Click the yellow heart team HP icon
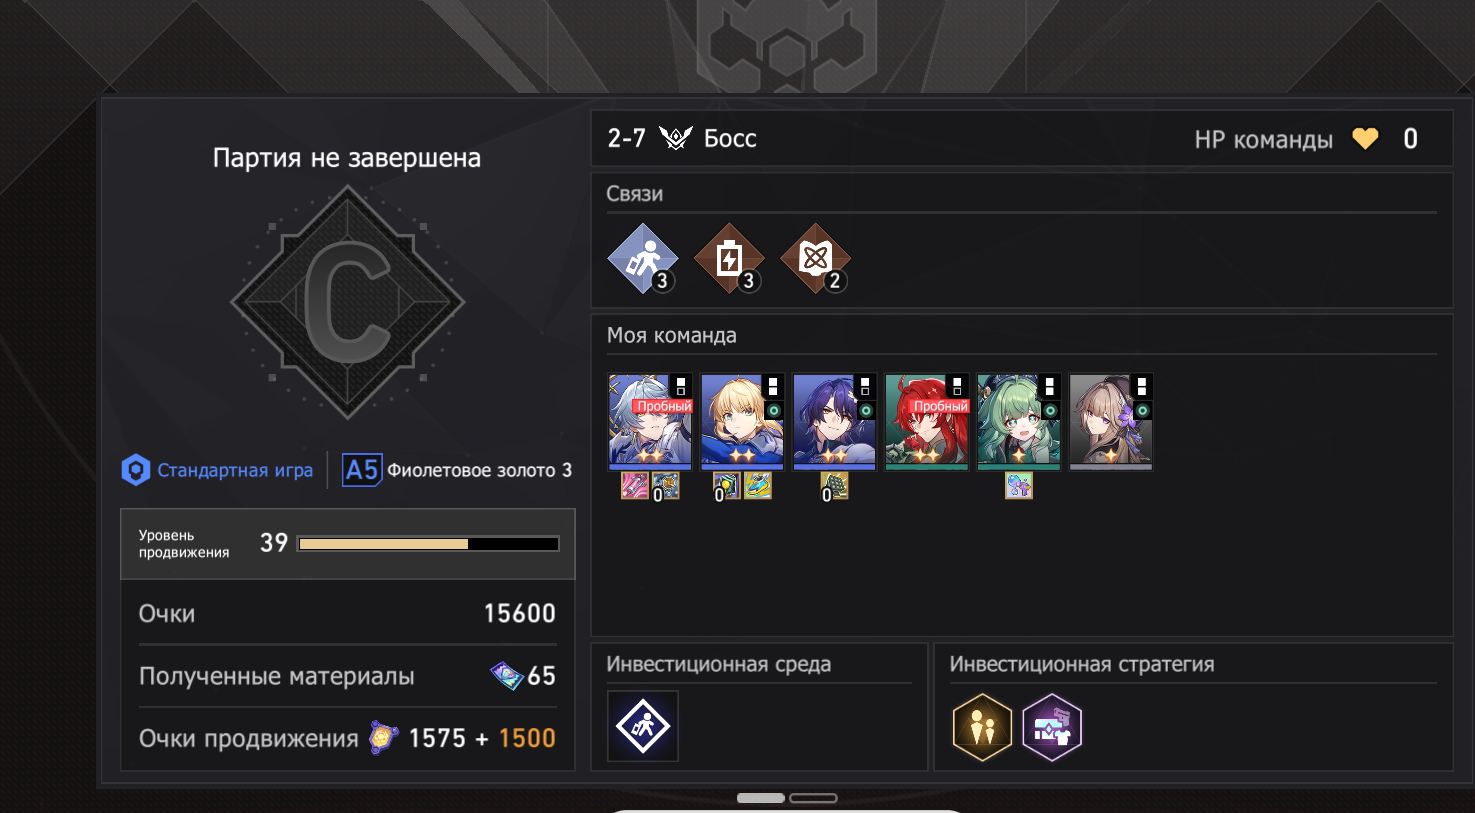 (x=1365, y=139)
